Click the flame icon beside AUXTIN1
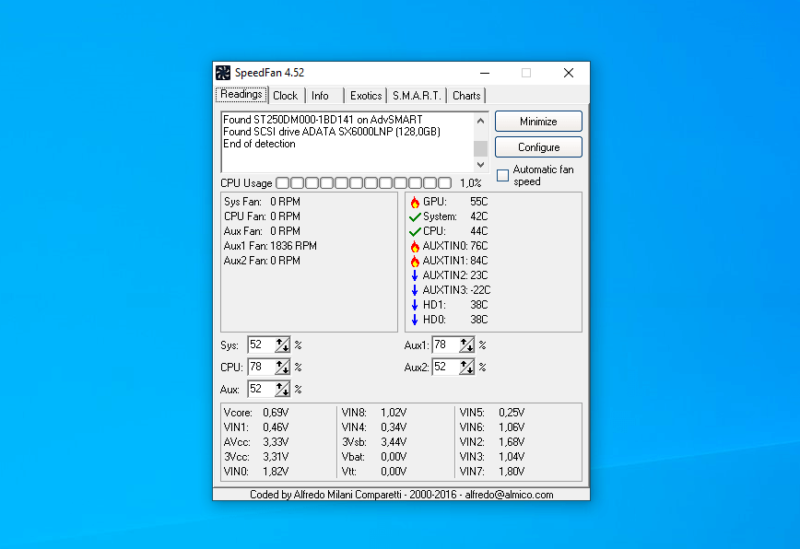 415,261
